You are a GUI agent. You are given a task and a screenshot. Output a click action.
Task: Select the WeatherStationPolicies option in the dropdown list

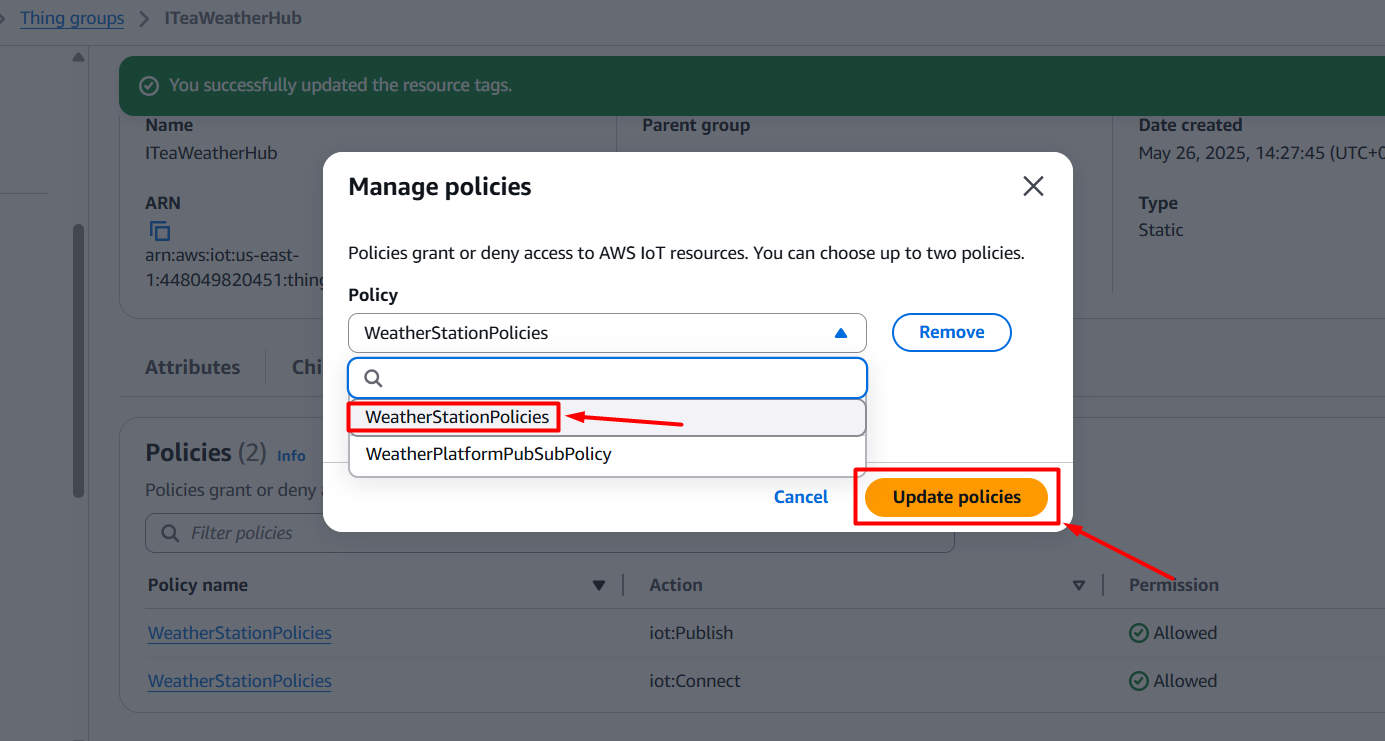point(457,417)
